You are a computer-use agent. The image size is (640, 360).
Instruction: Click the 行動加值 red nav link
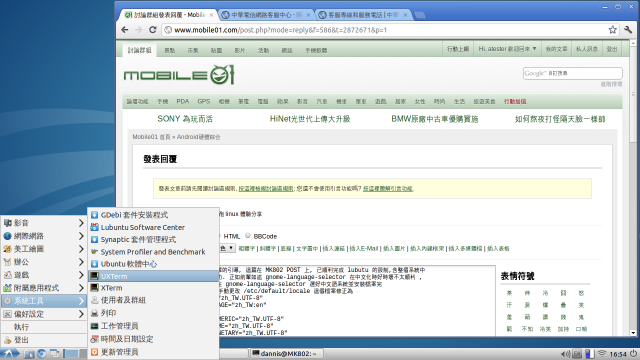pyautogui.click(x=515, y=102)
